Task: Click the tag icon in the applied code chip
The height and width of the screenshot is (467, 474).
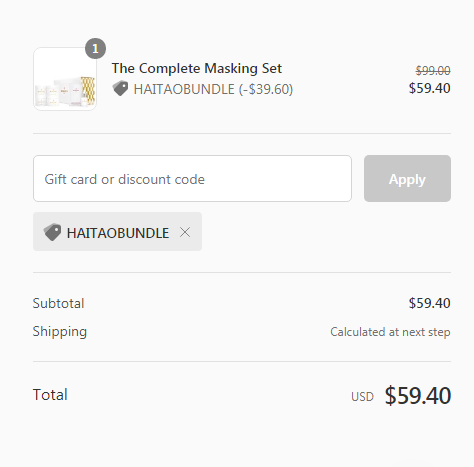Action: coord(52,232)
